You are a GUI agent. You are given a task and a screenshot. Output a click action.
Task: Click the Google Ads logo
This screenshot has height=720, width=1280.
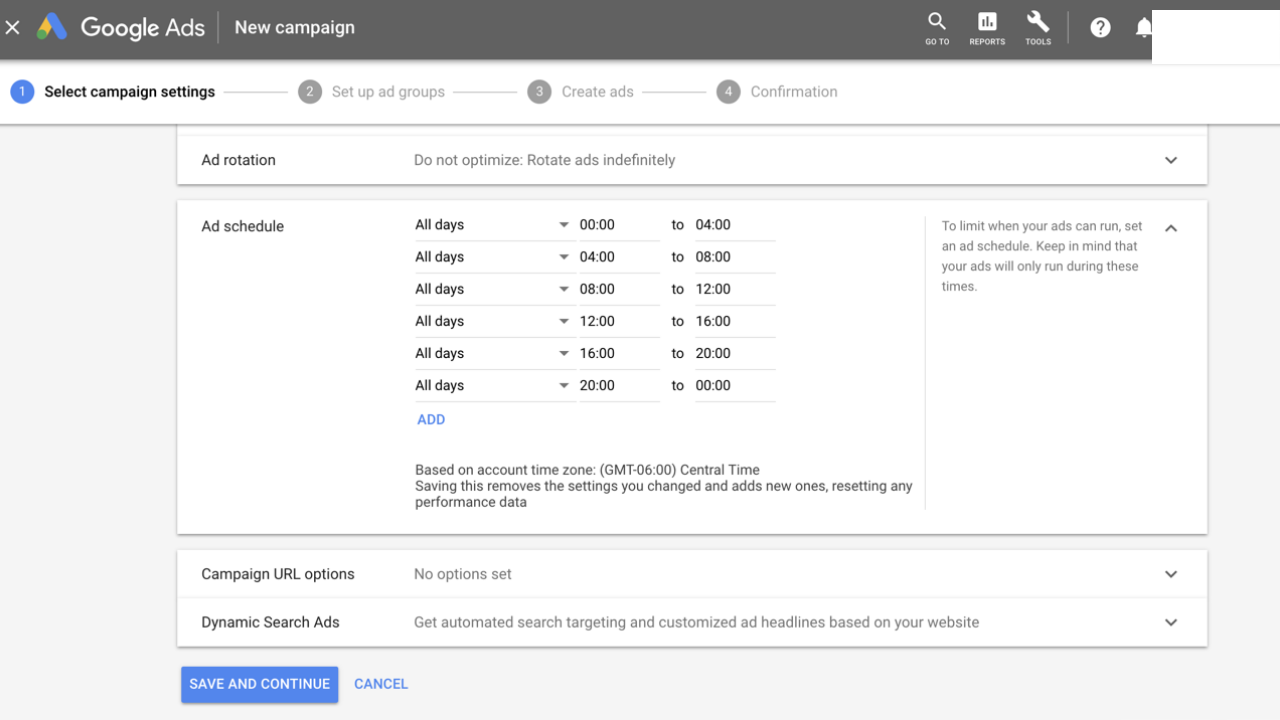point(121,28)
